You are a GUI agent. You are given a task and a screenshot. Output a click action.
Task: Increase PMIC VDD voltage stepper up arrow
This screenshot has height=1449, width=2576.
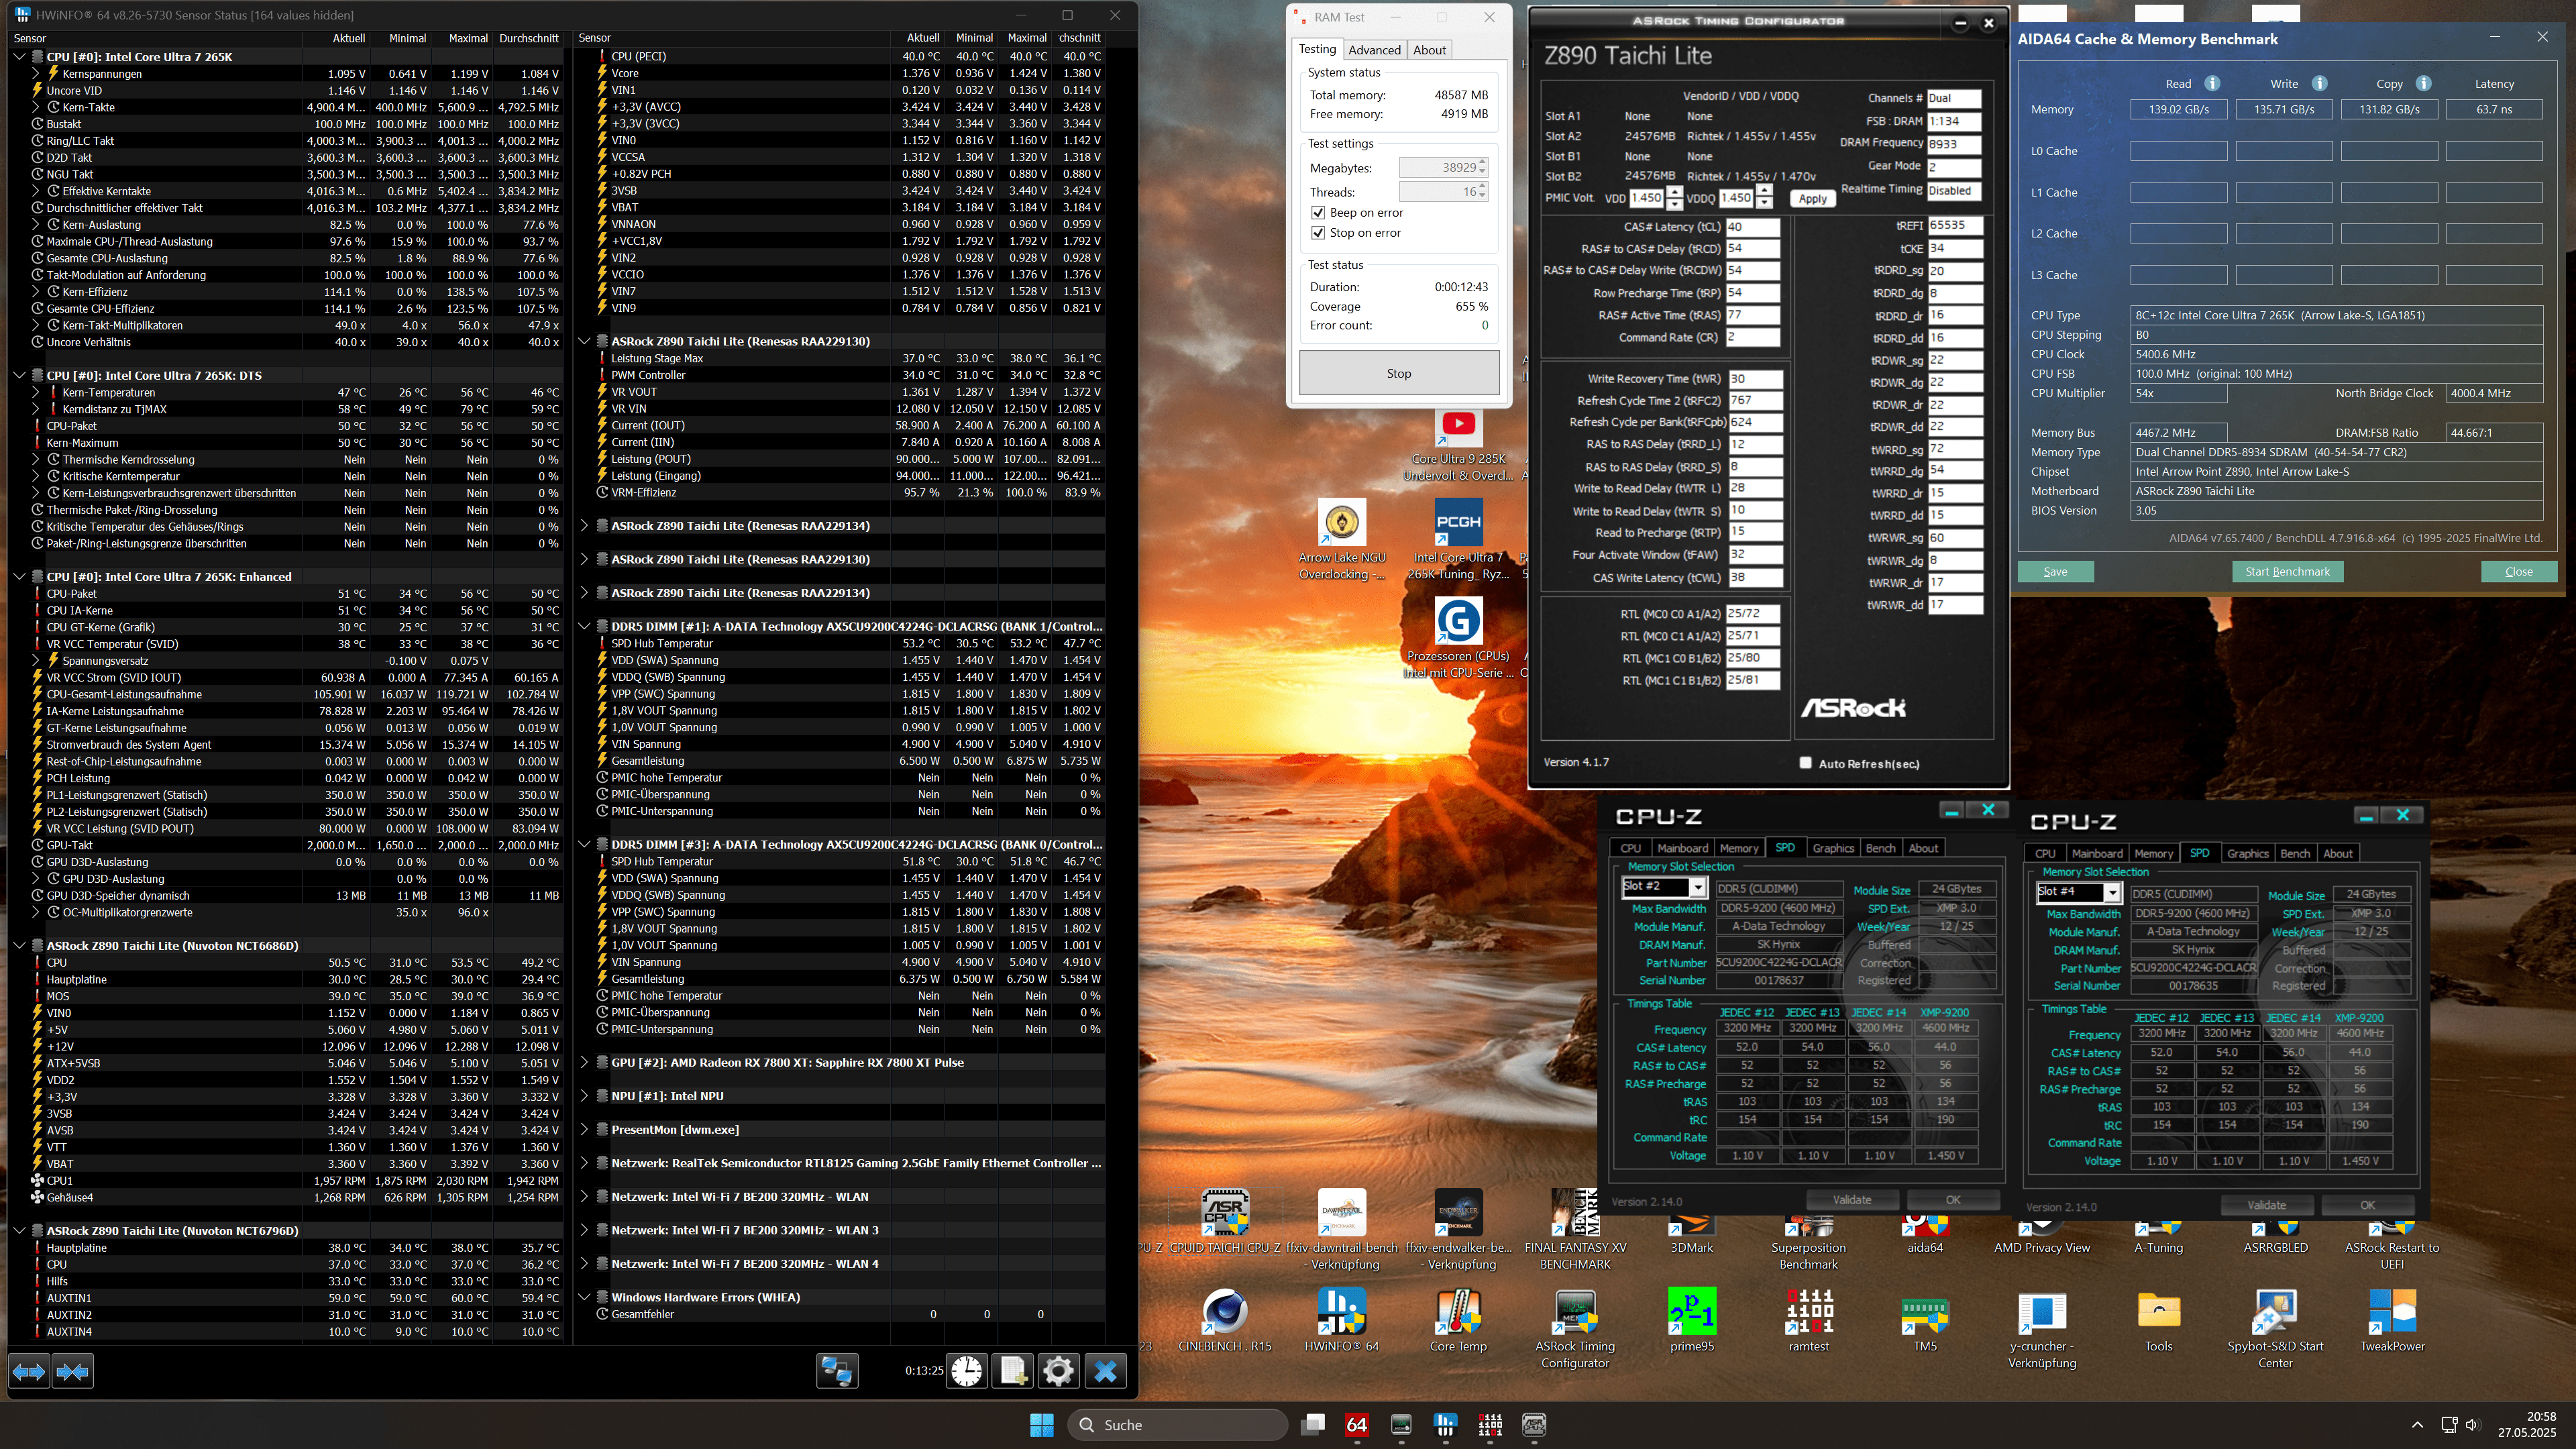pyautogui.click(x=1675, y=192)
